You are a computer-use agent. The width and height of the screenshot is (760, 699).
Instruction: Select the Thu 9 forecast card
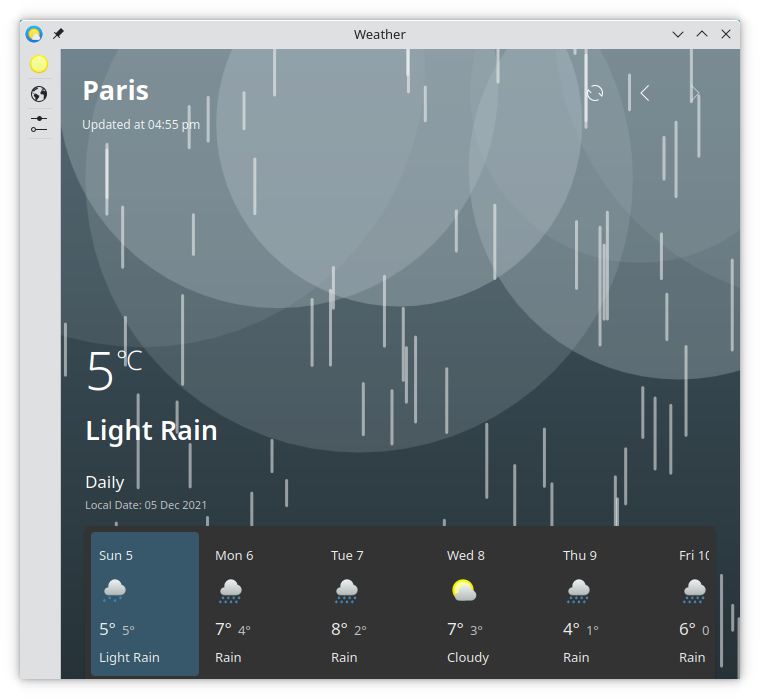click(x=609, y=604)
